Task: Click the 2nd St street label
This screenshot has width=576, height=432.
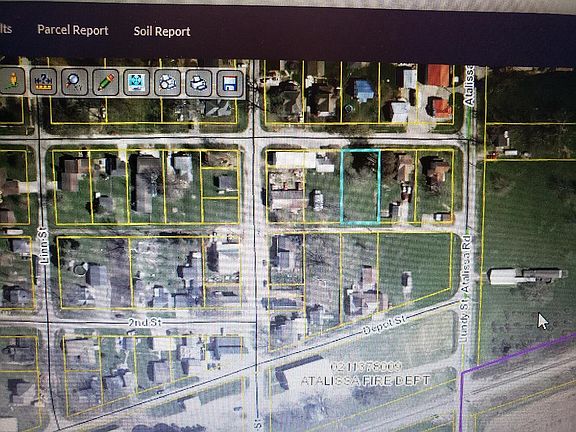Action: click(x=145, y=323)
